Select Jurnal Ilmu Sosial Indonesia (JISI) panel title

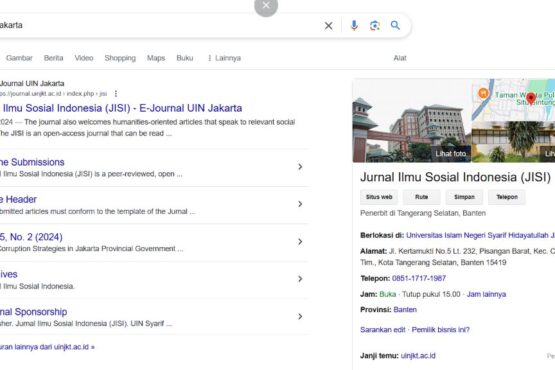point(455,177)
